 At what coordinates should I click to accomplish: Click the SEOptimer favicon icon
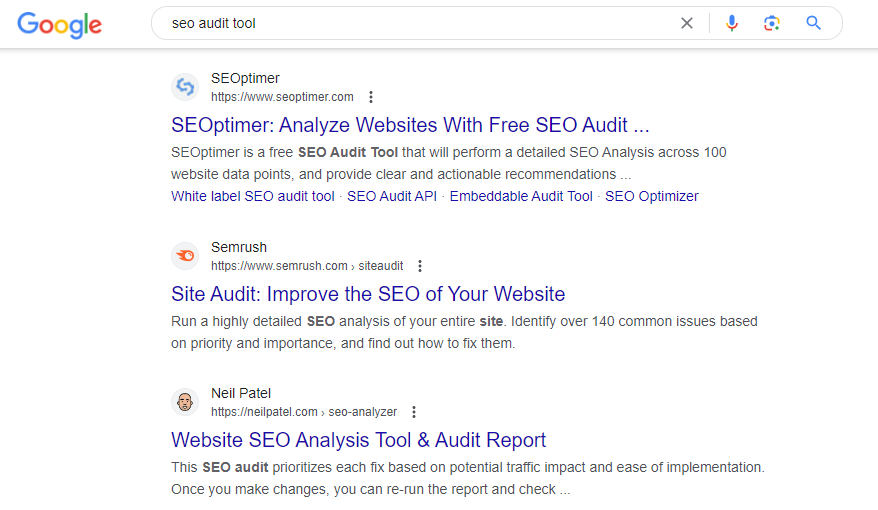tap(185, 87)
